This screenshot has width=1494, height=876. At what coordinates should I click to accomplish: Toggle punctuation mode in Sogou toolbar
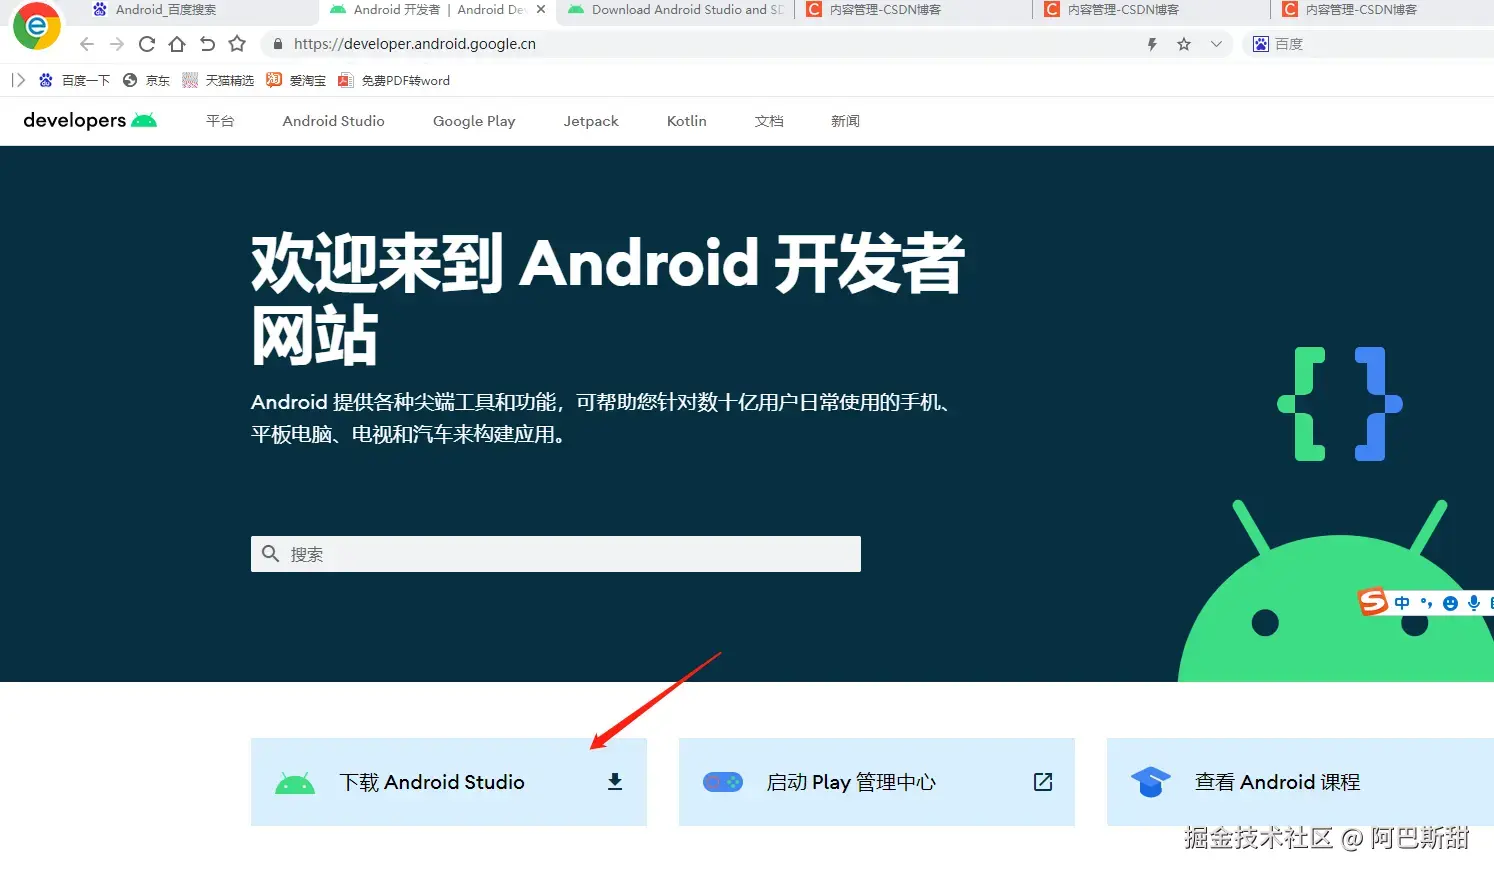point(1427,602)
